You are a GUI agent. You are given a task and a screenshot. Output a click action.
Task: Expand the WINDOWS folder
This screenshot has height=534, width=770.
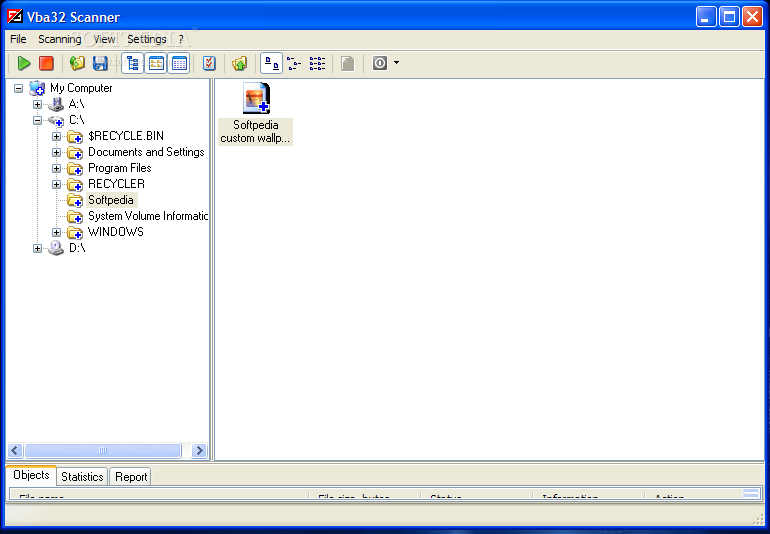[x=56, y=232]
